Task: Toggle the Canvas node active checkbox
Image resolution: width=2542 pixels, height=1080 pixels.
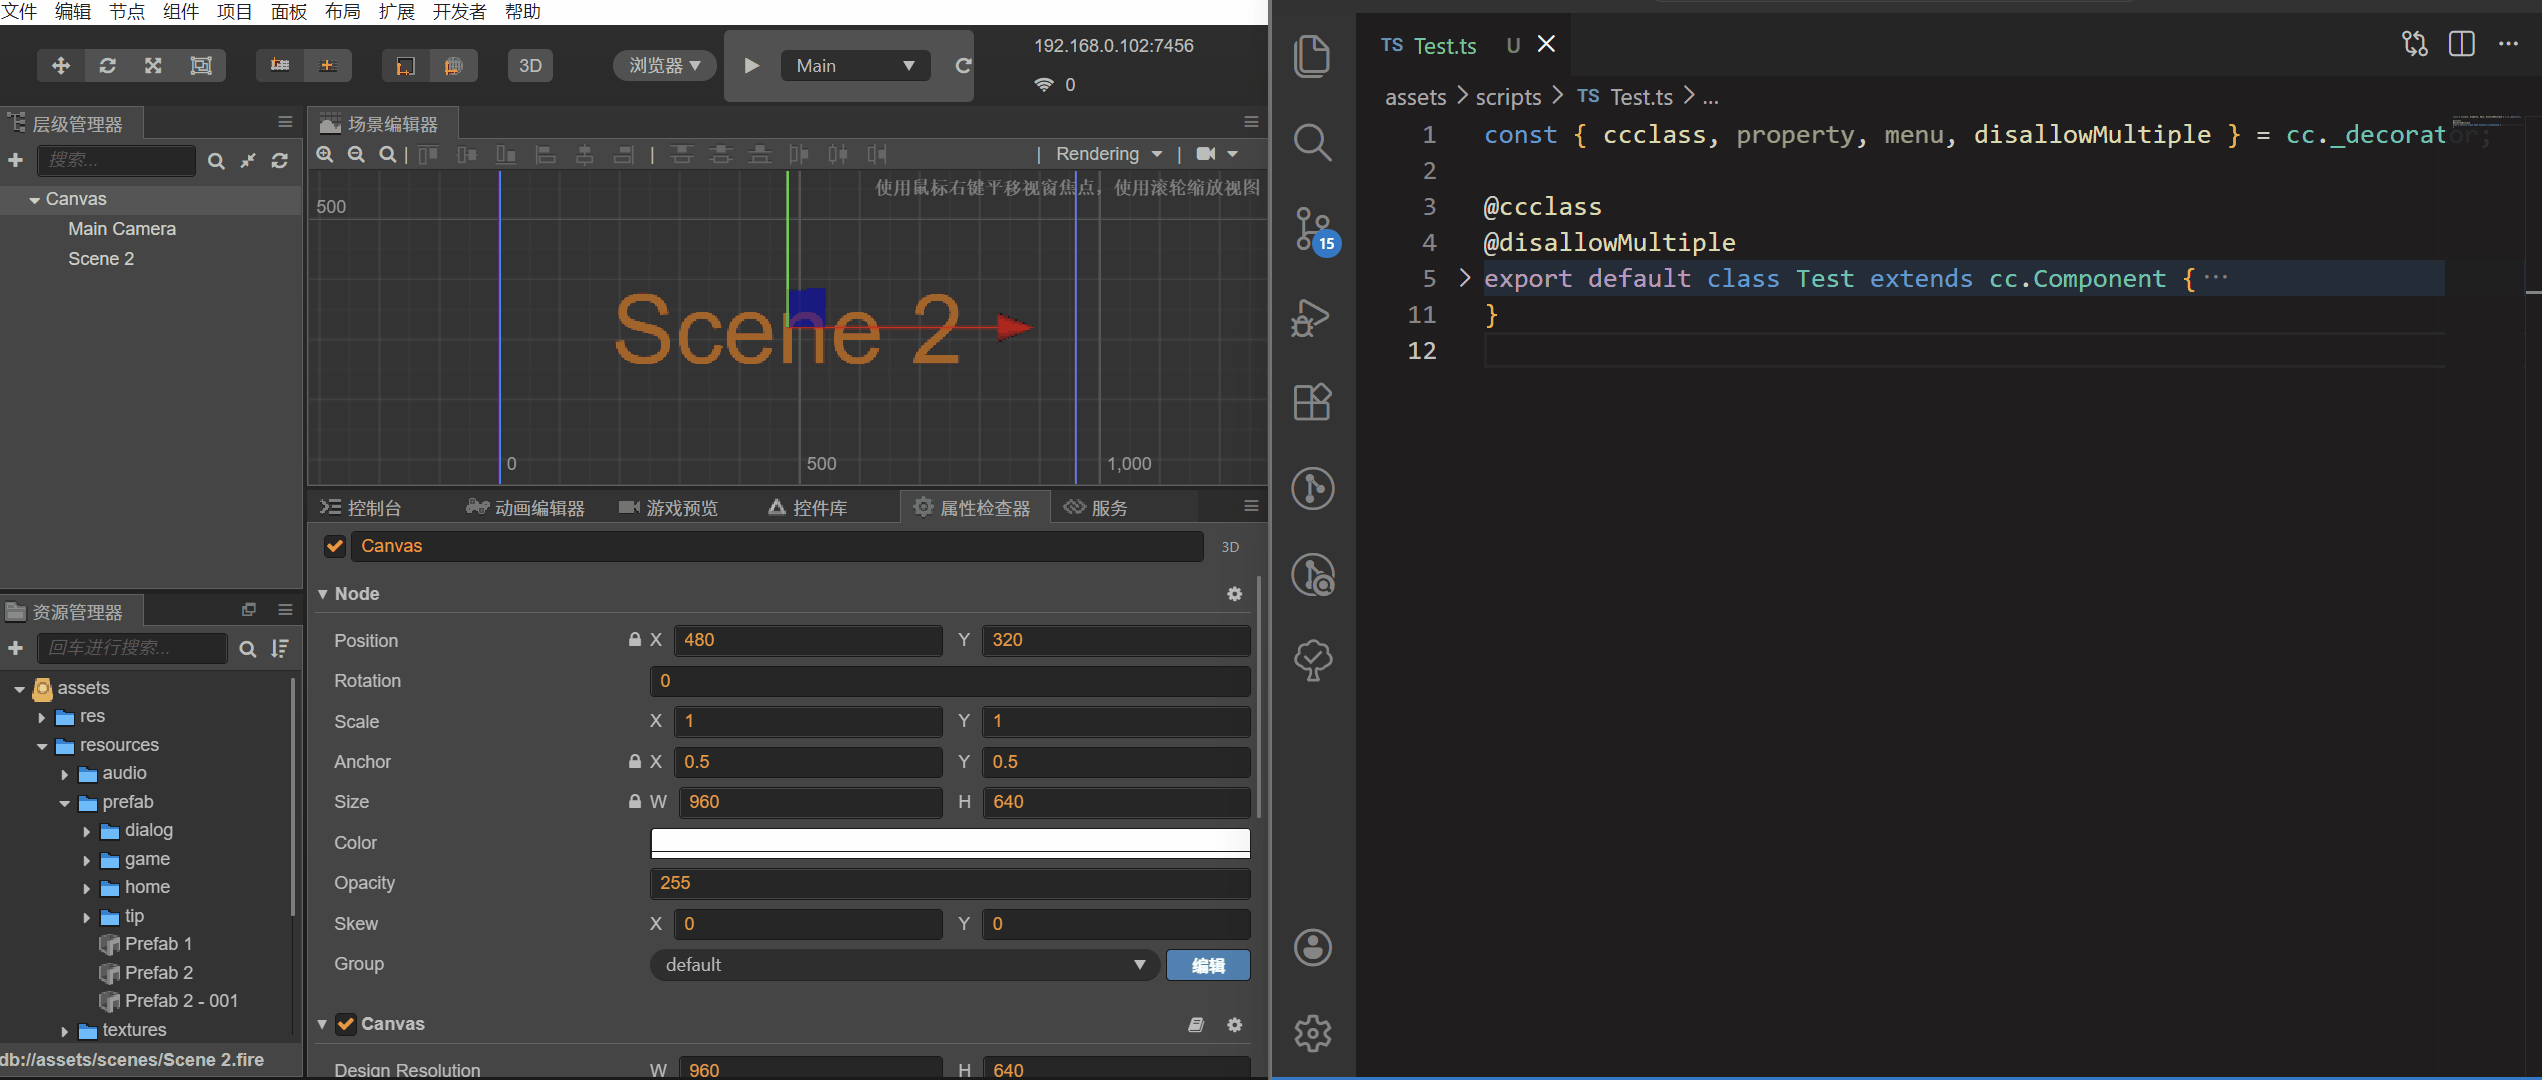Action: pos(335,546)
